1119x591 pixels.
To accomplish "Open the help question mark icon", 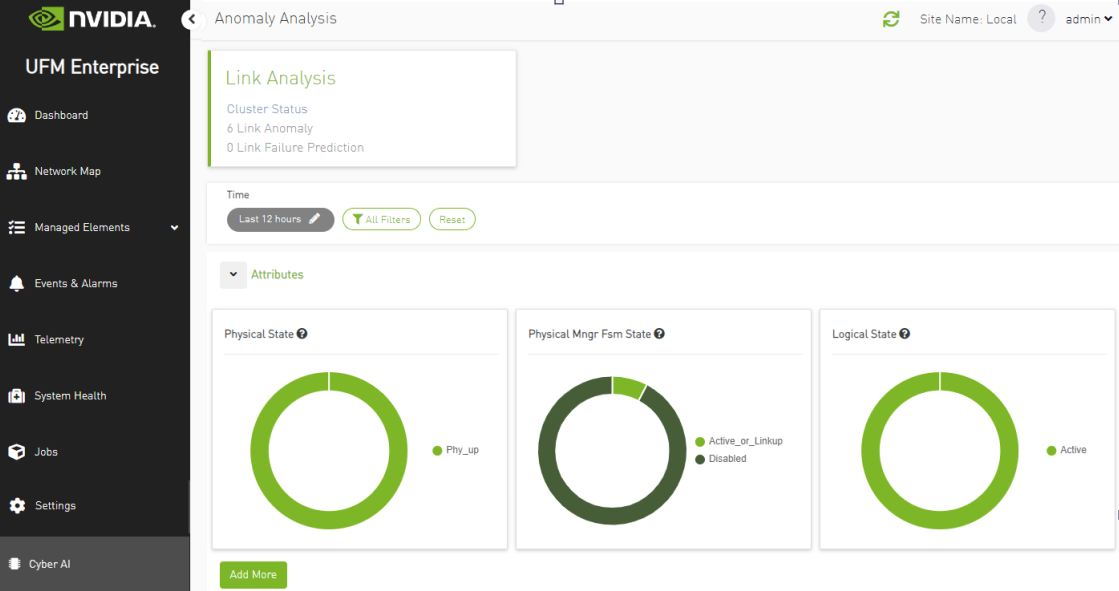I will (x=1041, y=18).
